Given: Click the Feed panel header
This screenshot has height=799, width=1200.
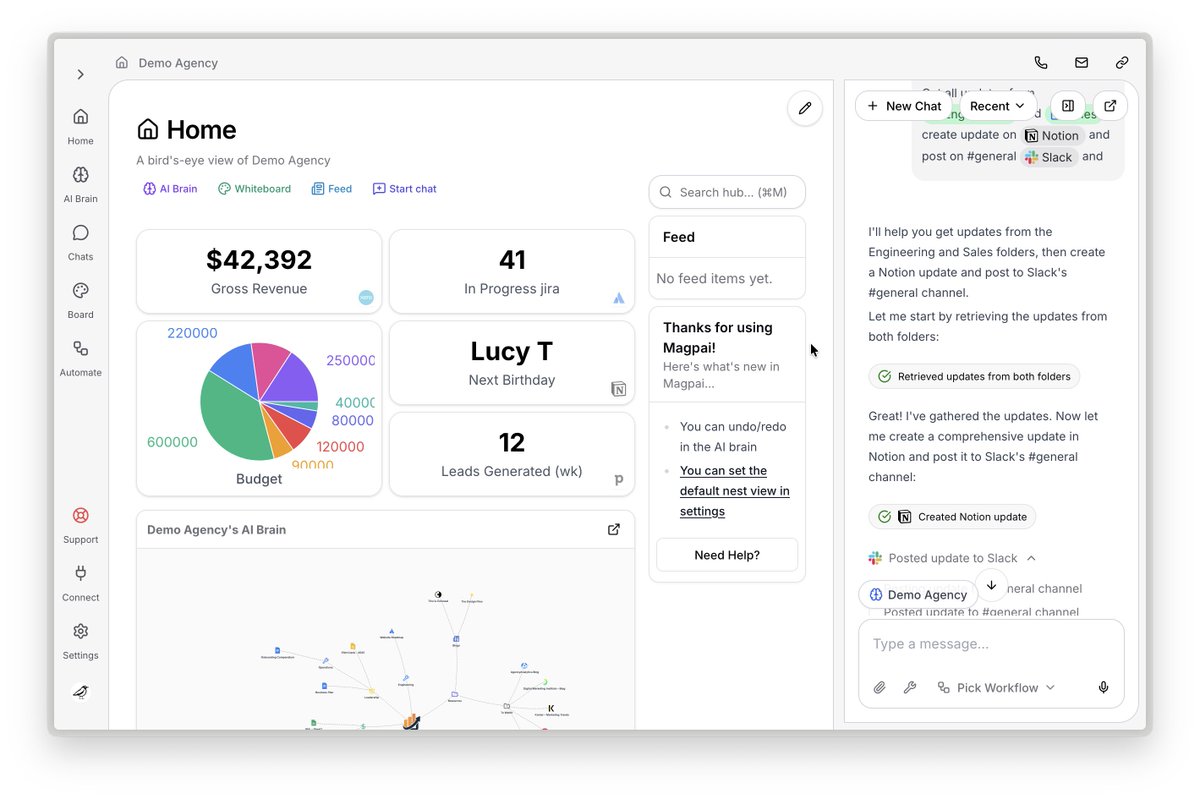Looking at the screenshot, I should coord(727,237).
